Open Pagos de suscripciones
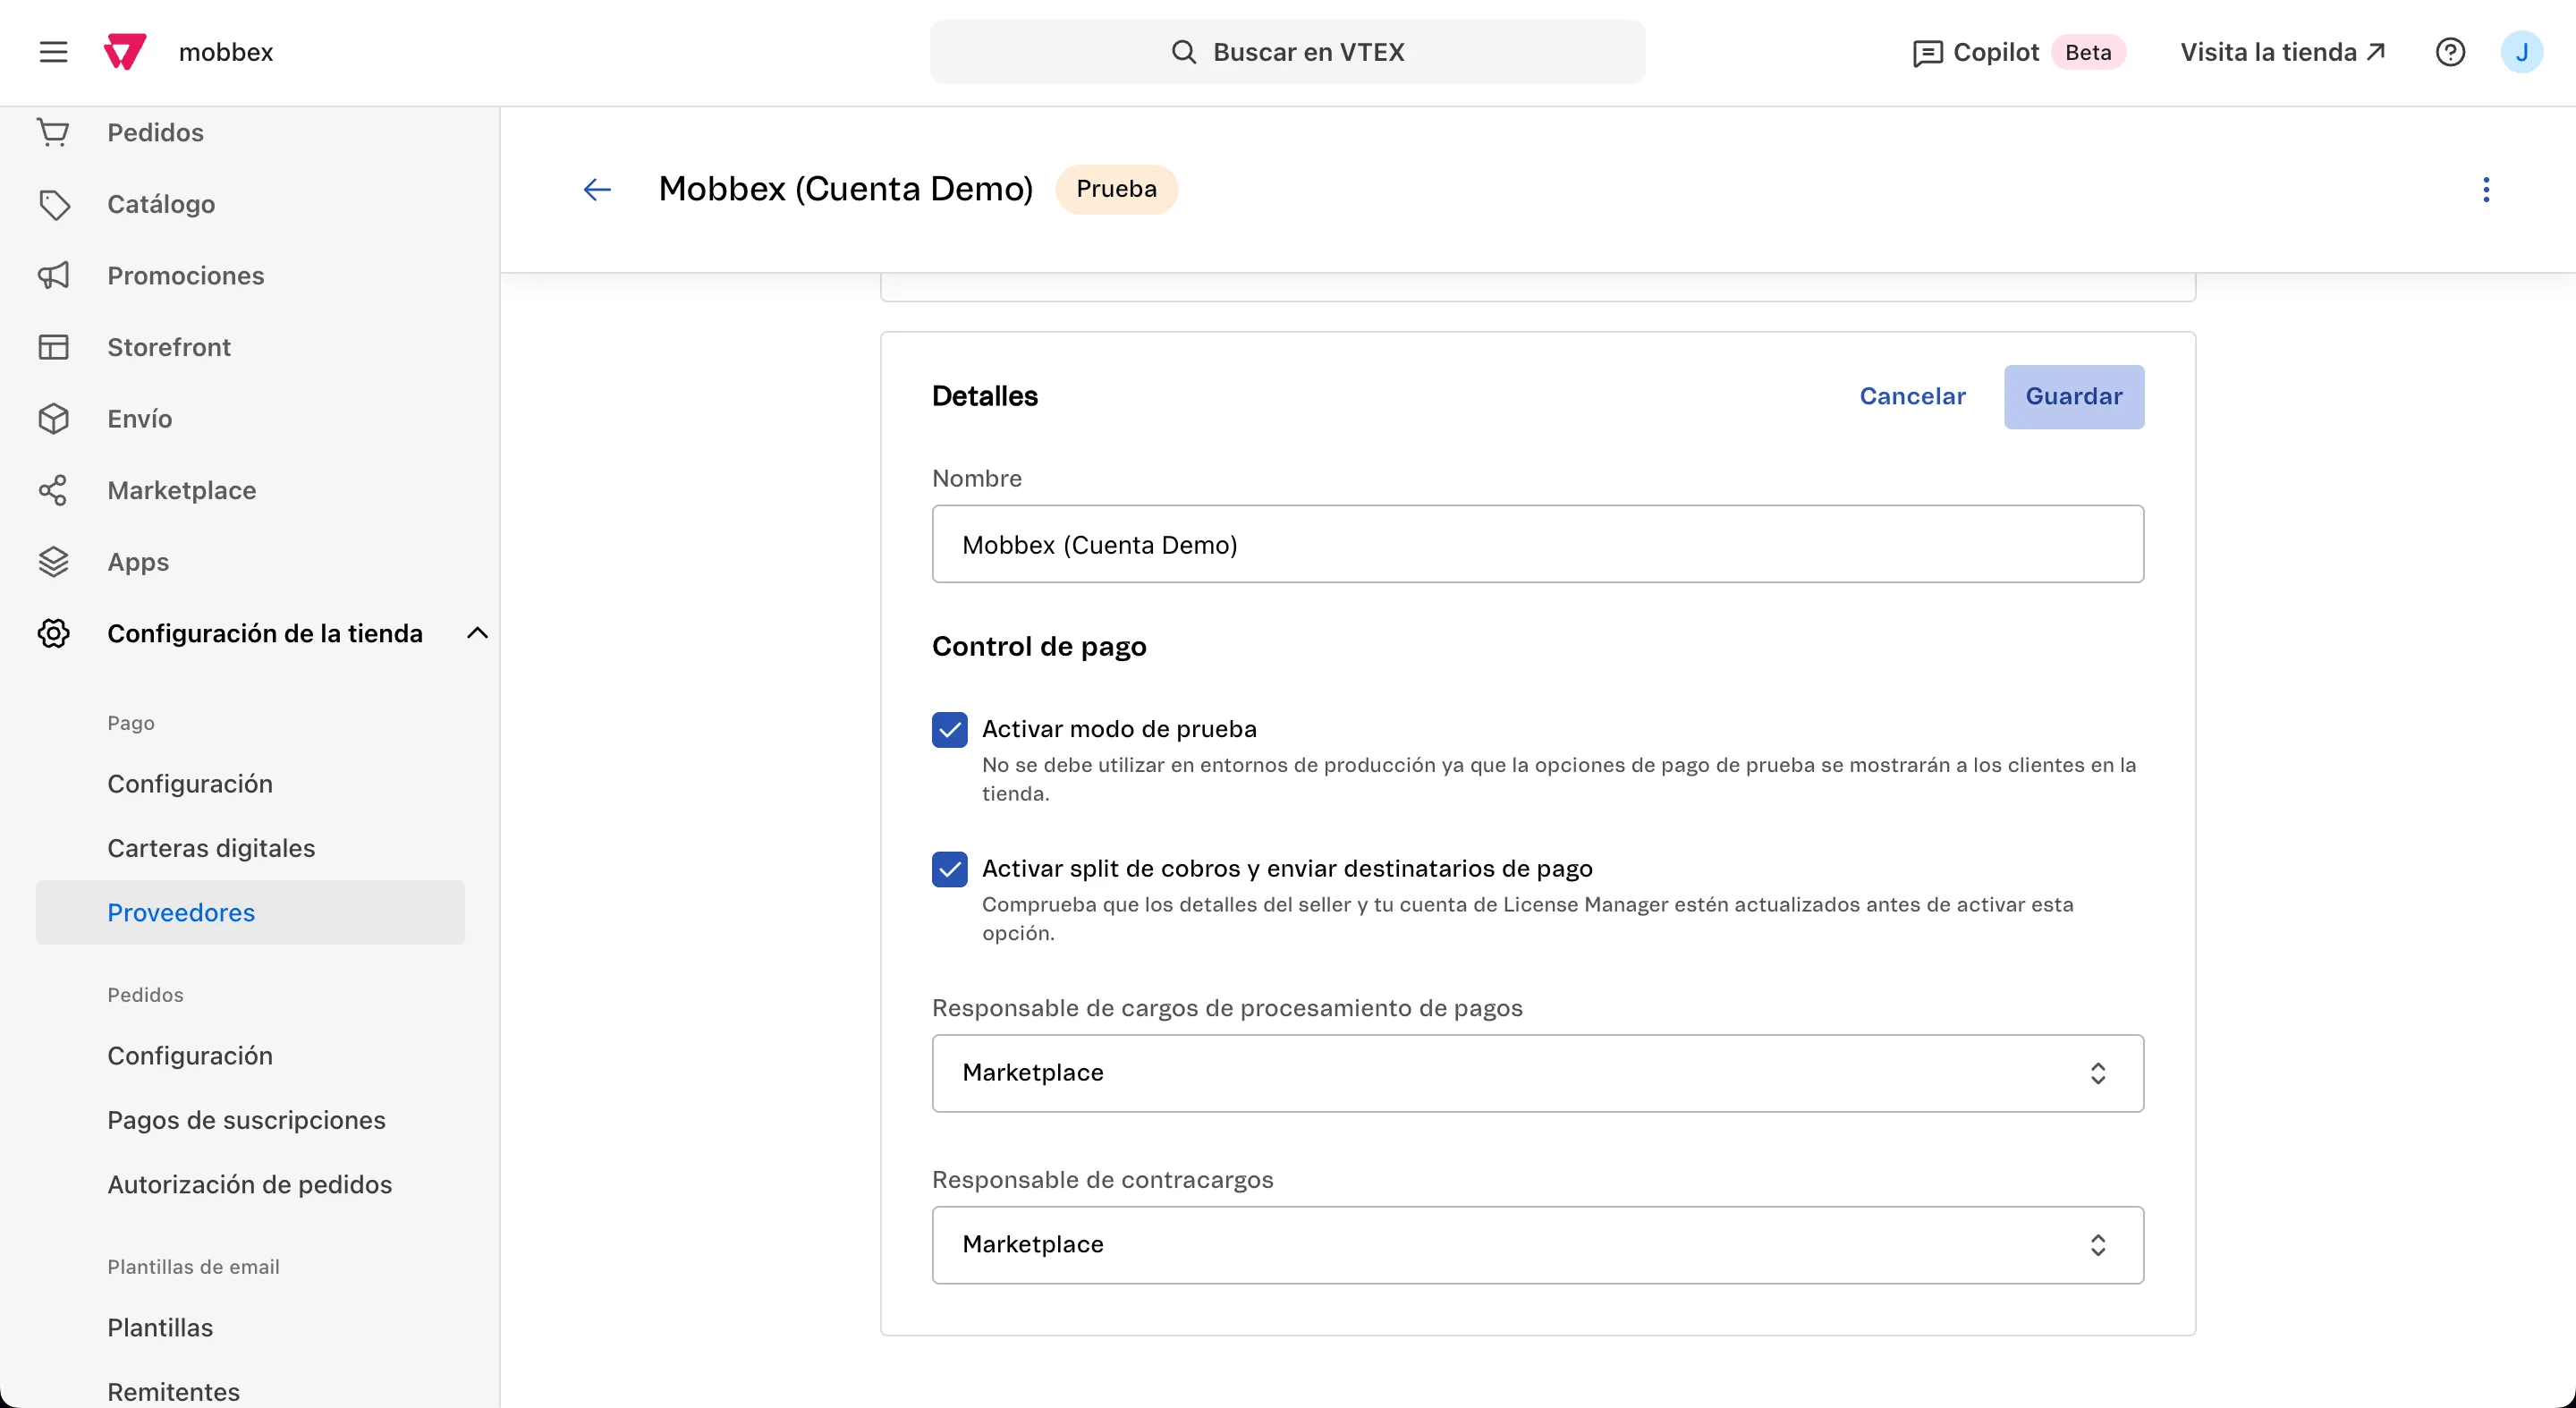The height and width of the screenshot is (1408, 2576). point(246,1120)
